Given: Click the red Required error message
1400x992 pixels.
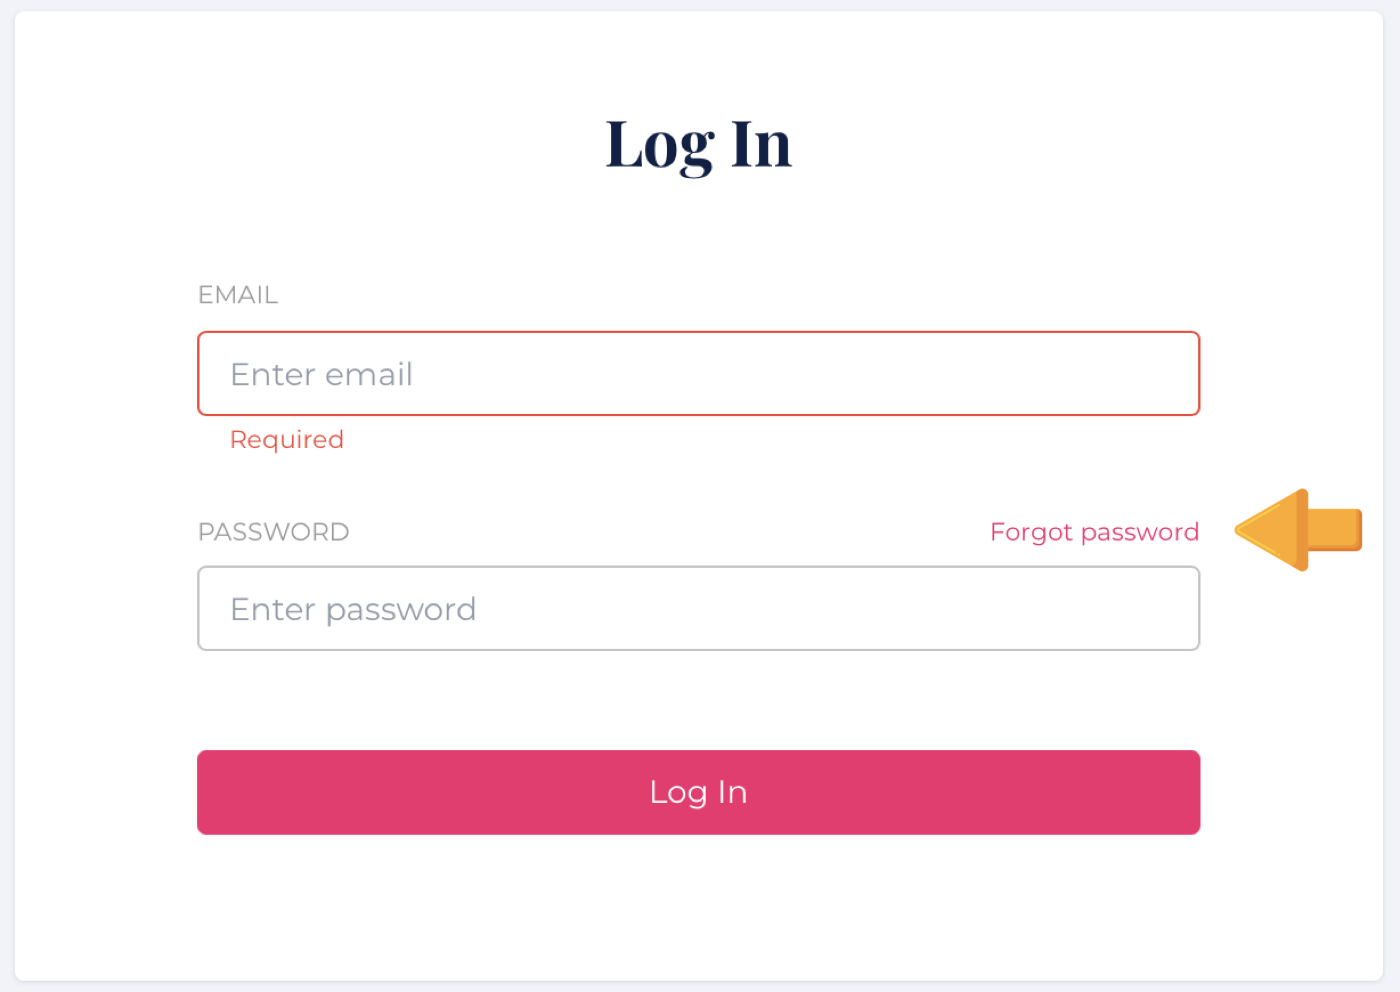Looking at the screenshot, I should [287, 440].
